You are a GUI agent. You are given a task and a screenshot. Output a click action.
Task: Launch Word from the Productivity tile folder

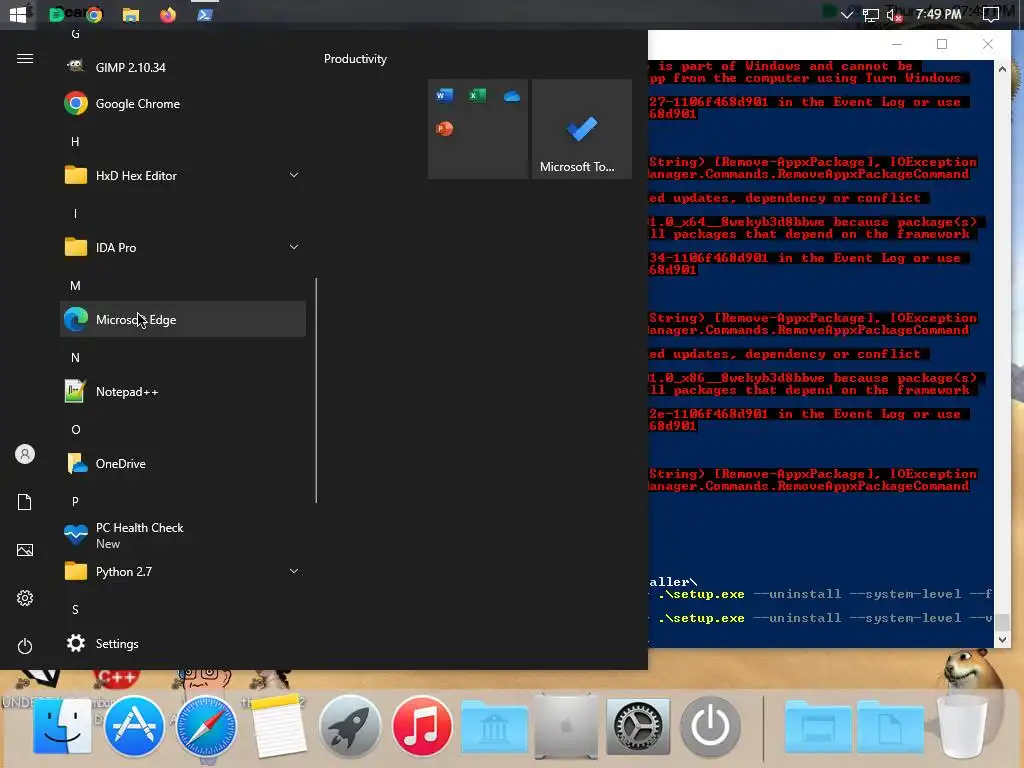point(444,95)
